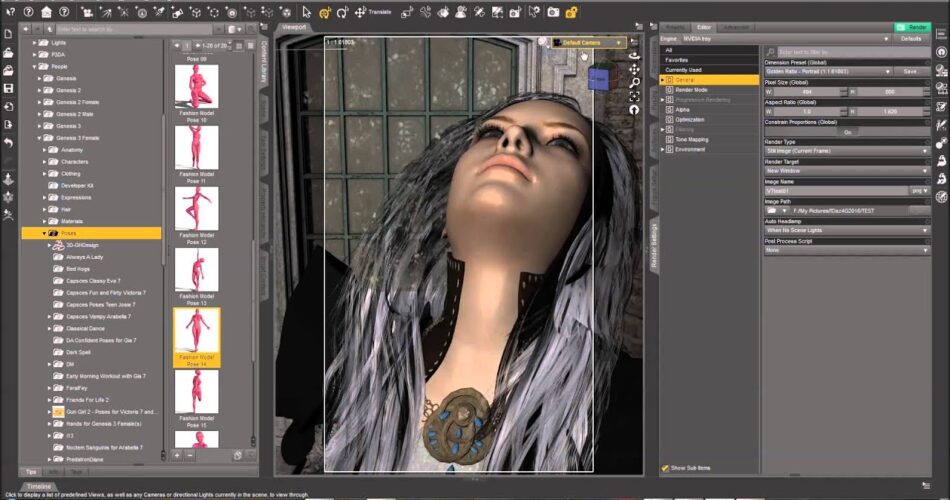
Task: Click the viewport orbit camera icon
Action: (634, 56)
